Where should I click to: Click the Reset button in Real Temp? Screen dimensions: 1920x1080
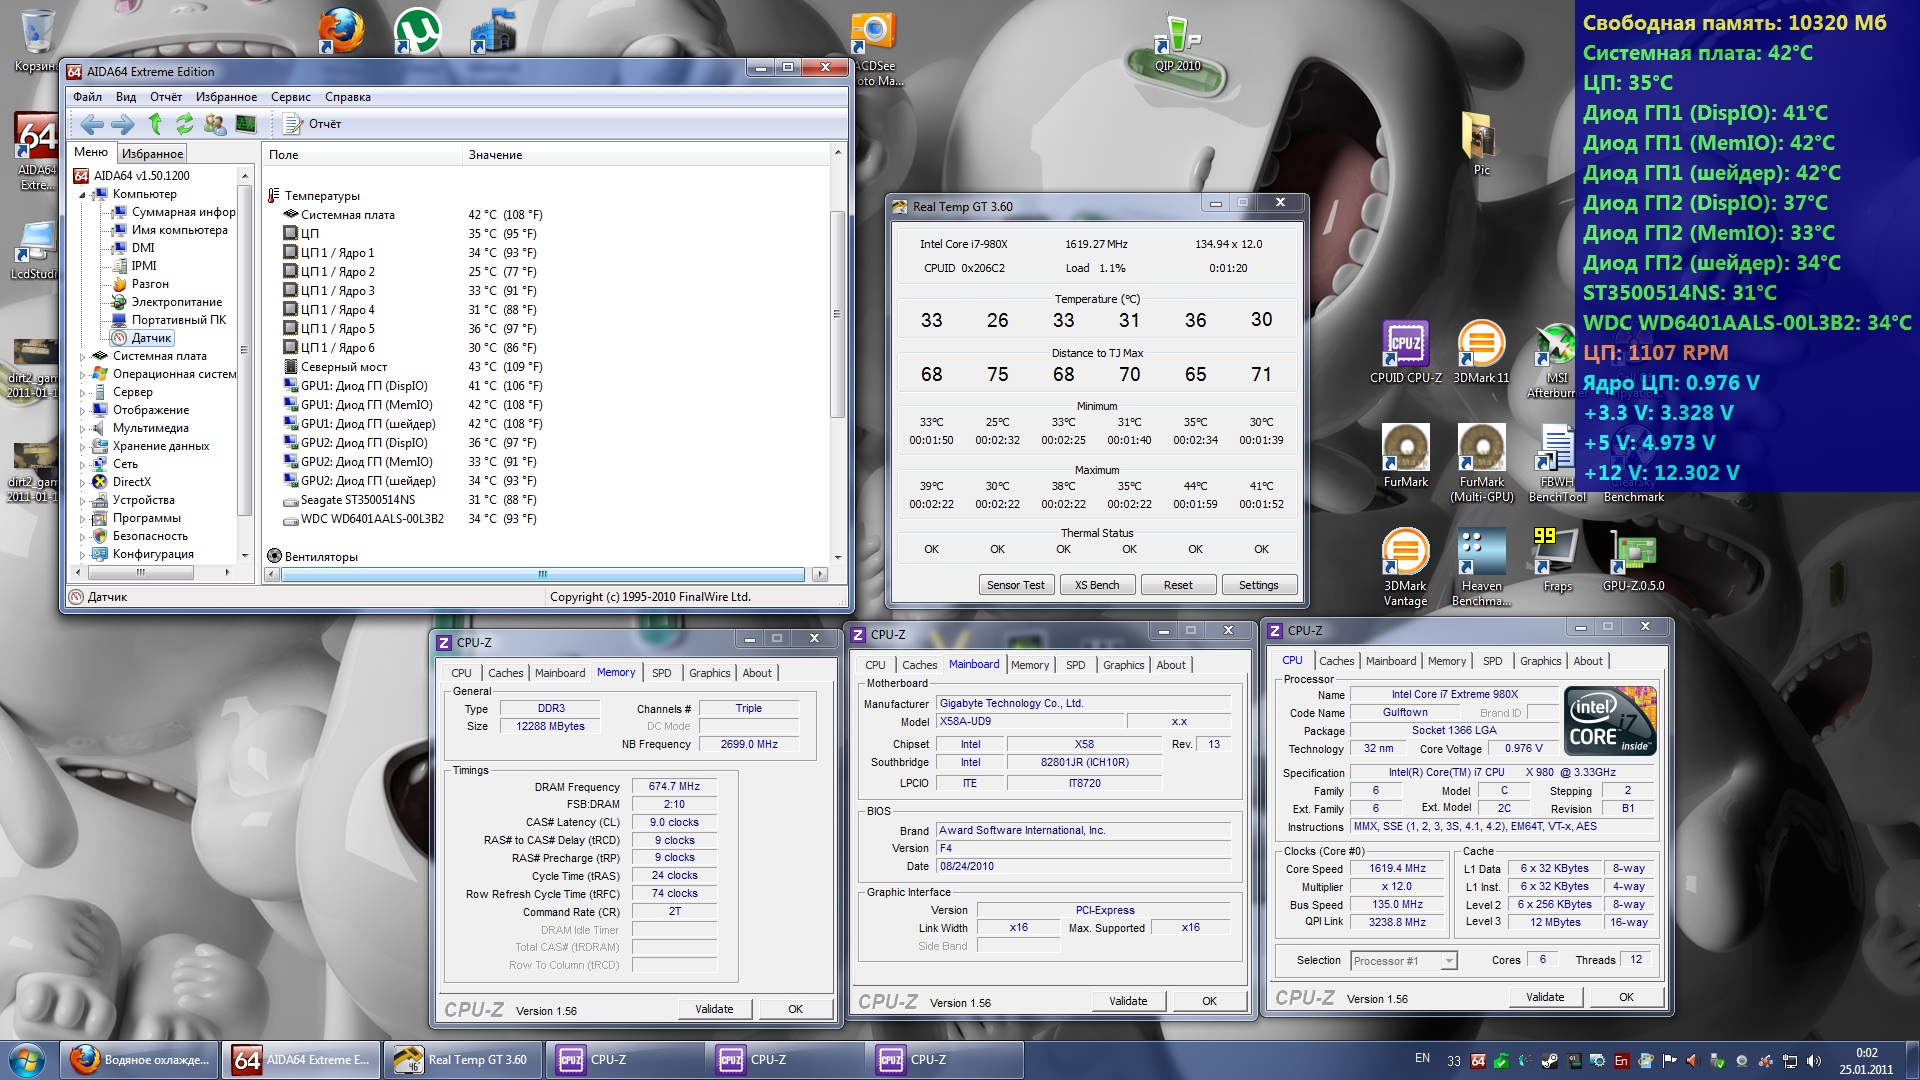[1177, 585]
